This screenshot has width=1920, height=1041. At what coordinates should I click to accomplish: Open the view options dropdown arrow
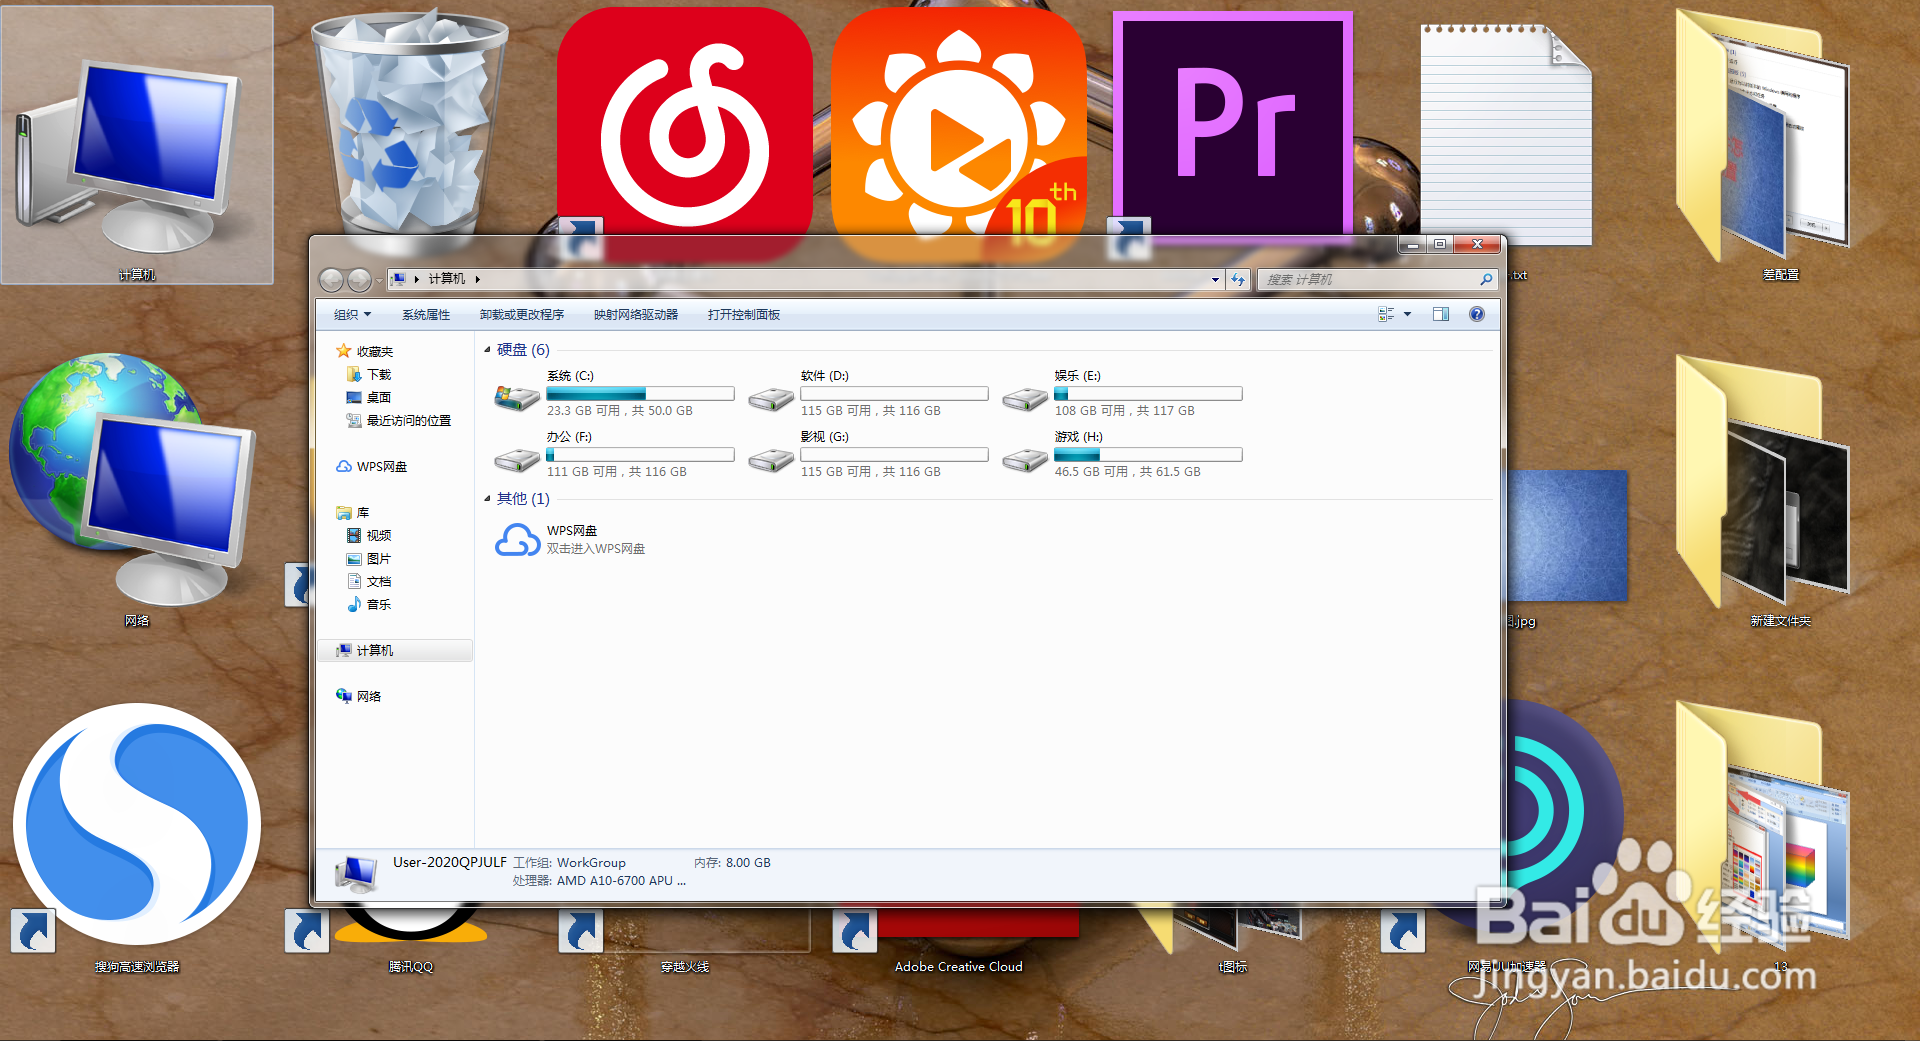pos(1408,314)
